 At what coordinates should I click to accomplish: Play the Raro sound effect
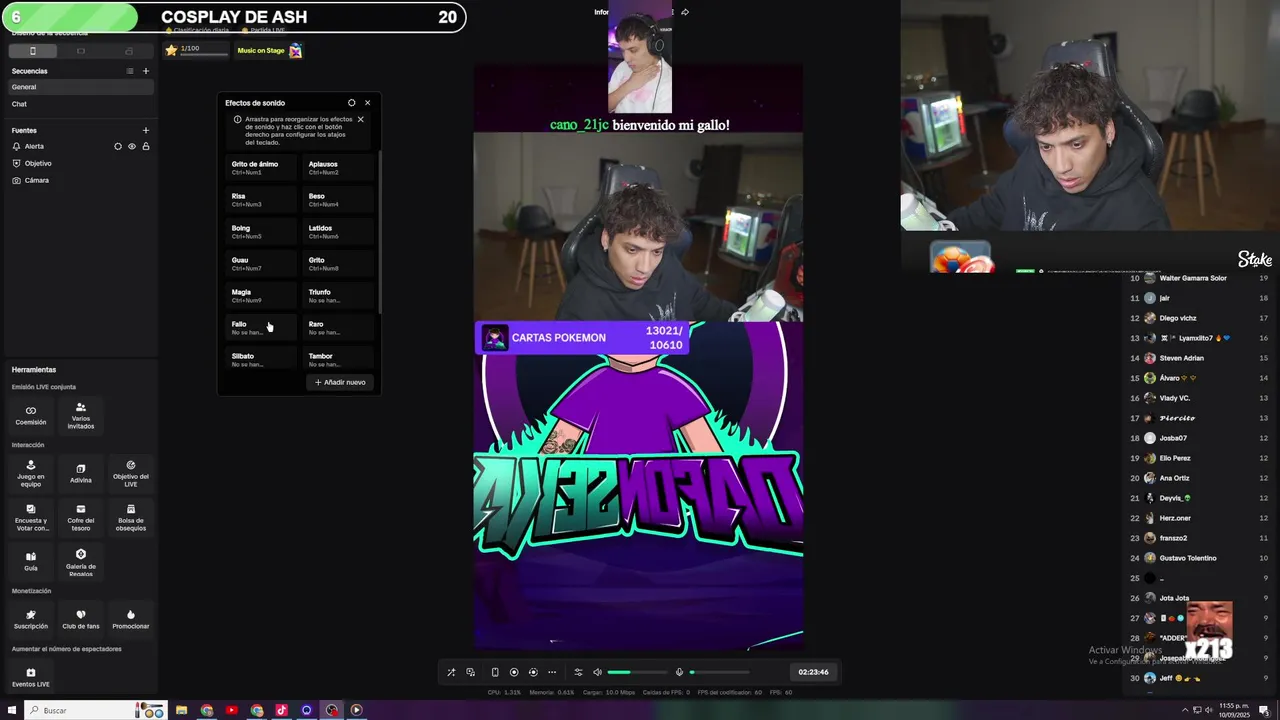pos(338,327)
